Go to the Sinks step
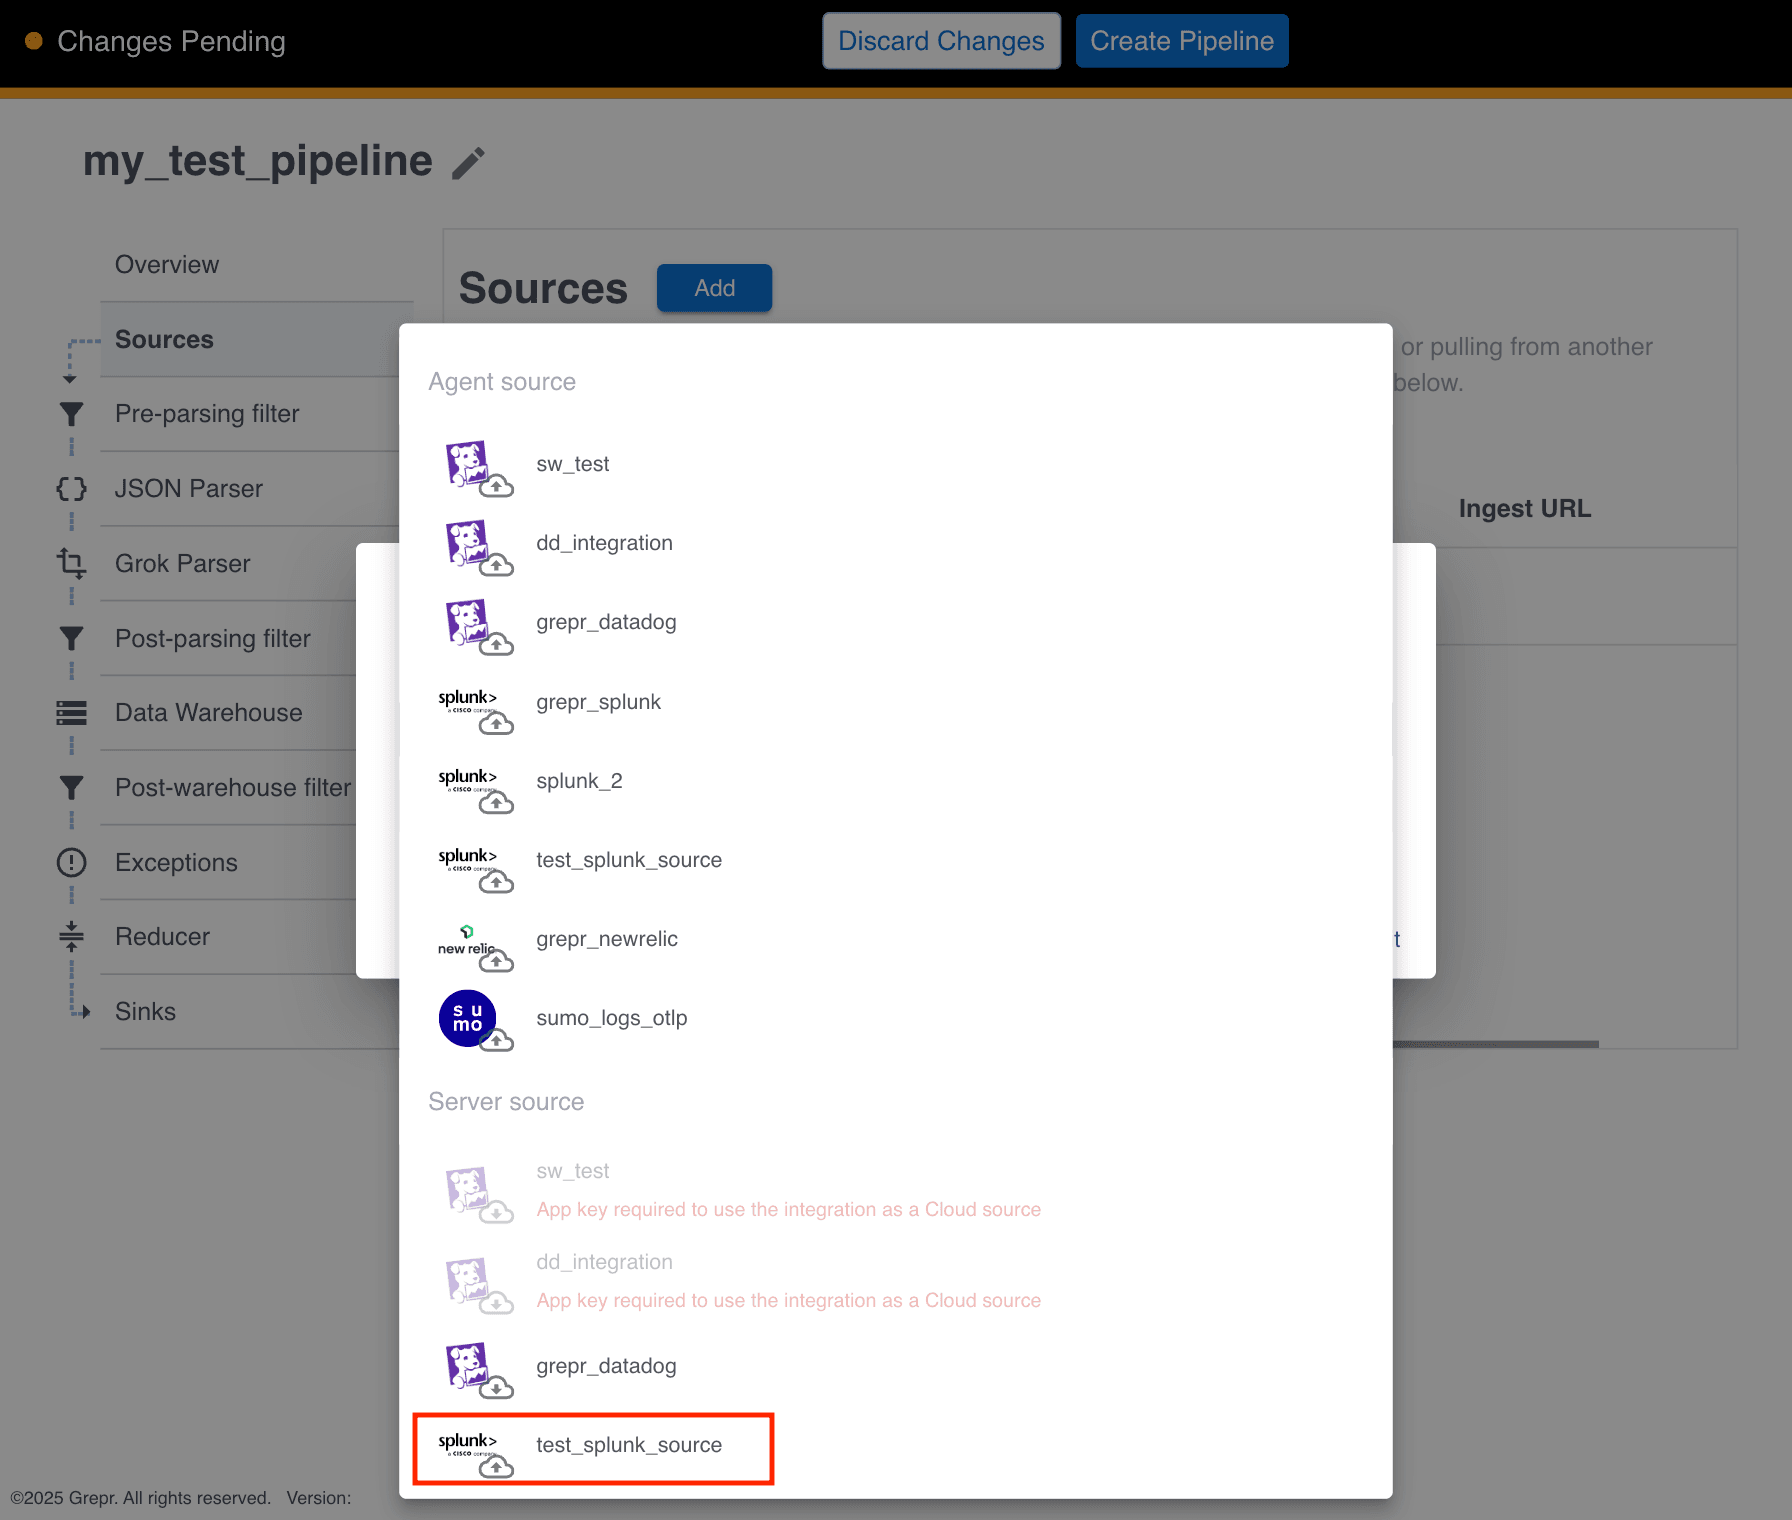The width and height of the screenshot is (1792, 1520). [249, 1012]
